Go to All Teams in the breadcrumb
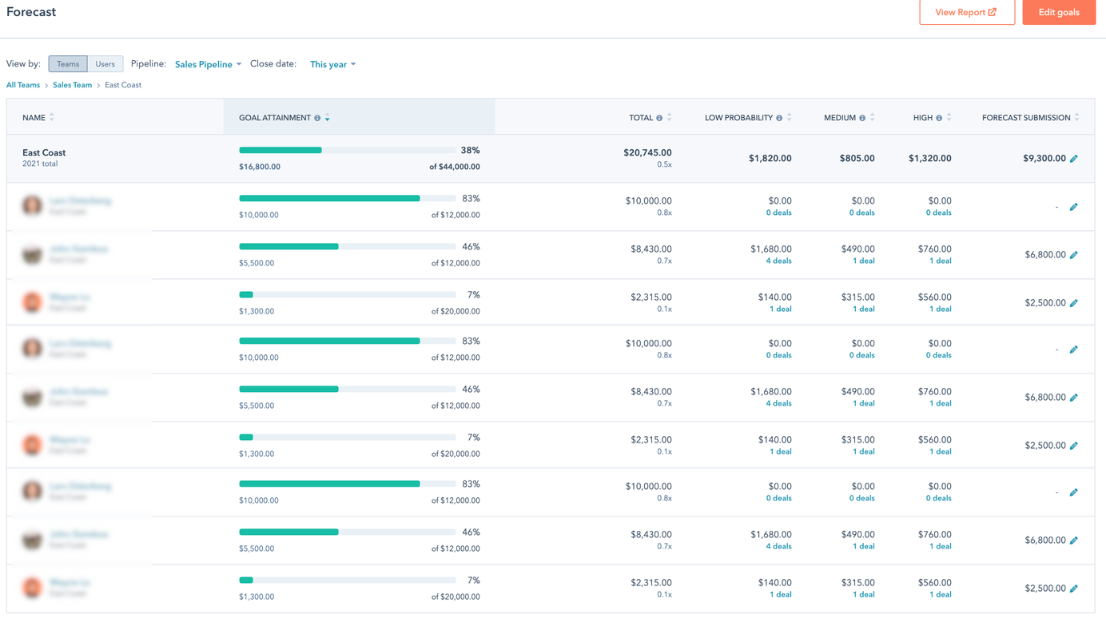This screenshot has height=625, width=1106. click(x=23, y=85)
